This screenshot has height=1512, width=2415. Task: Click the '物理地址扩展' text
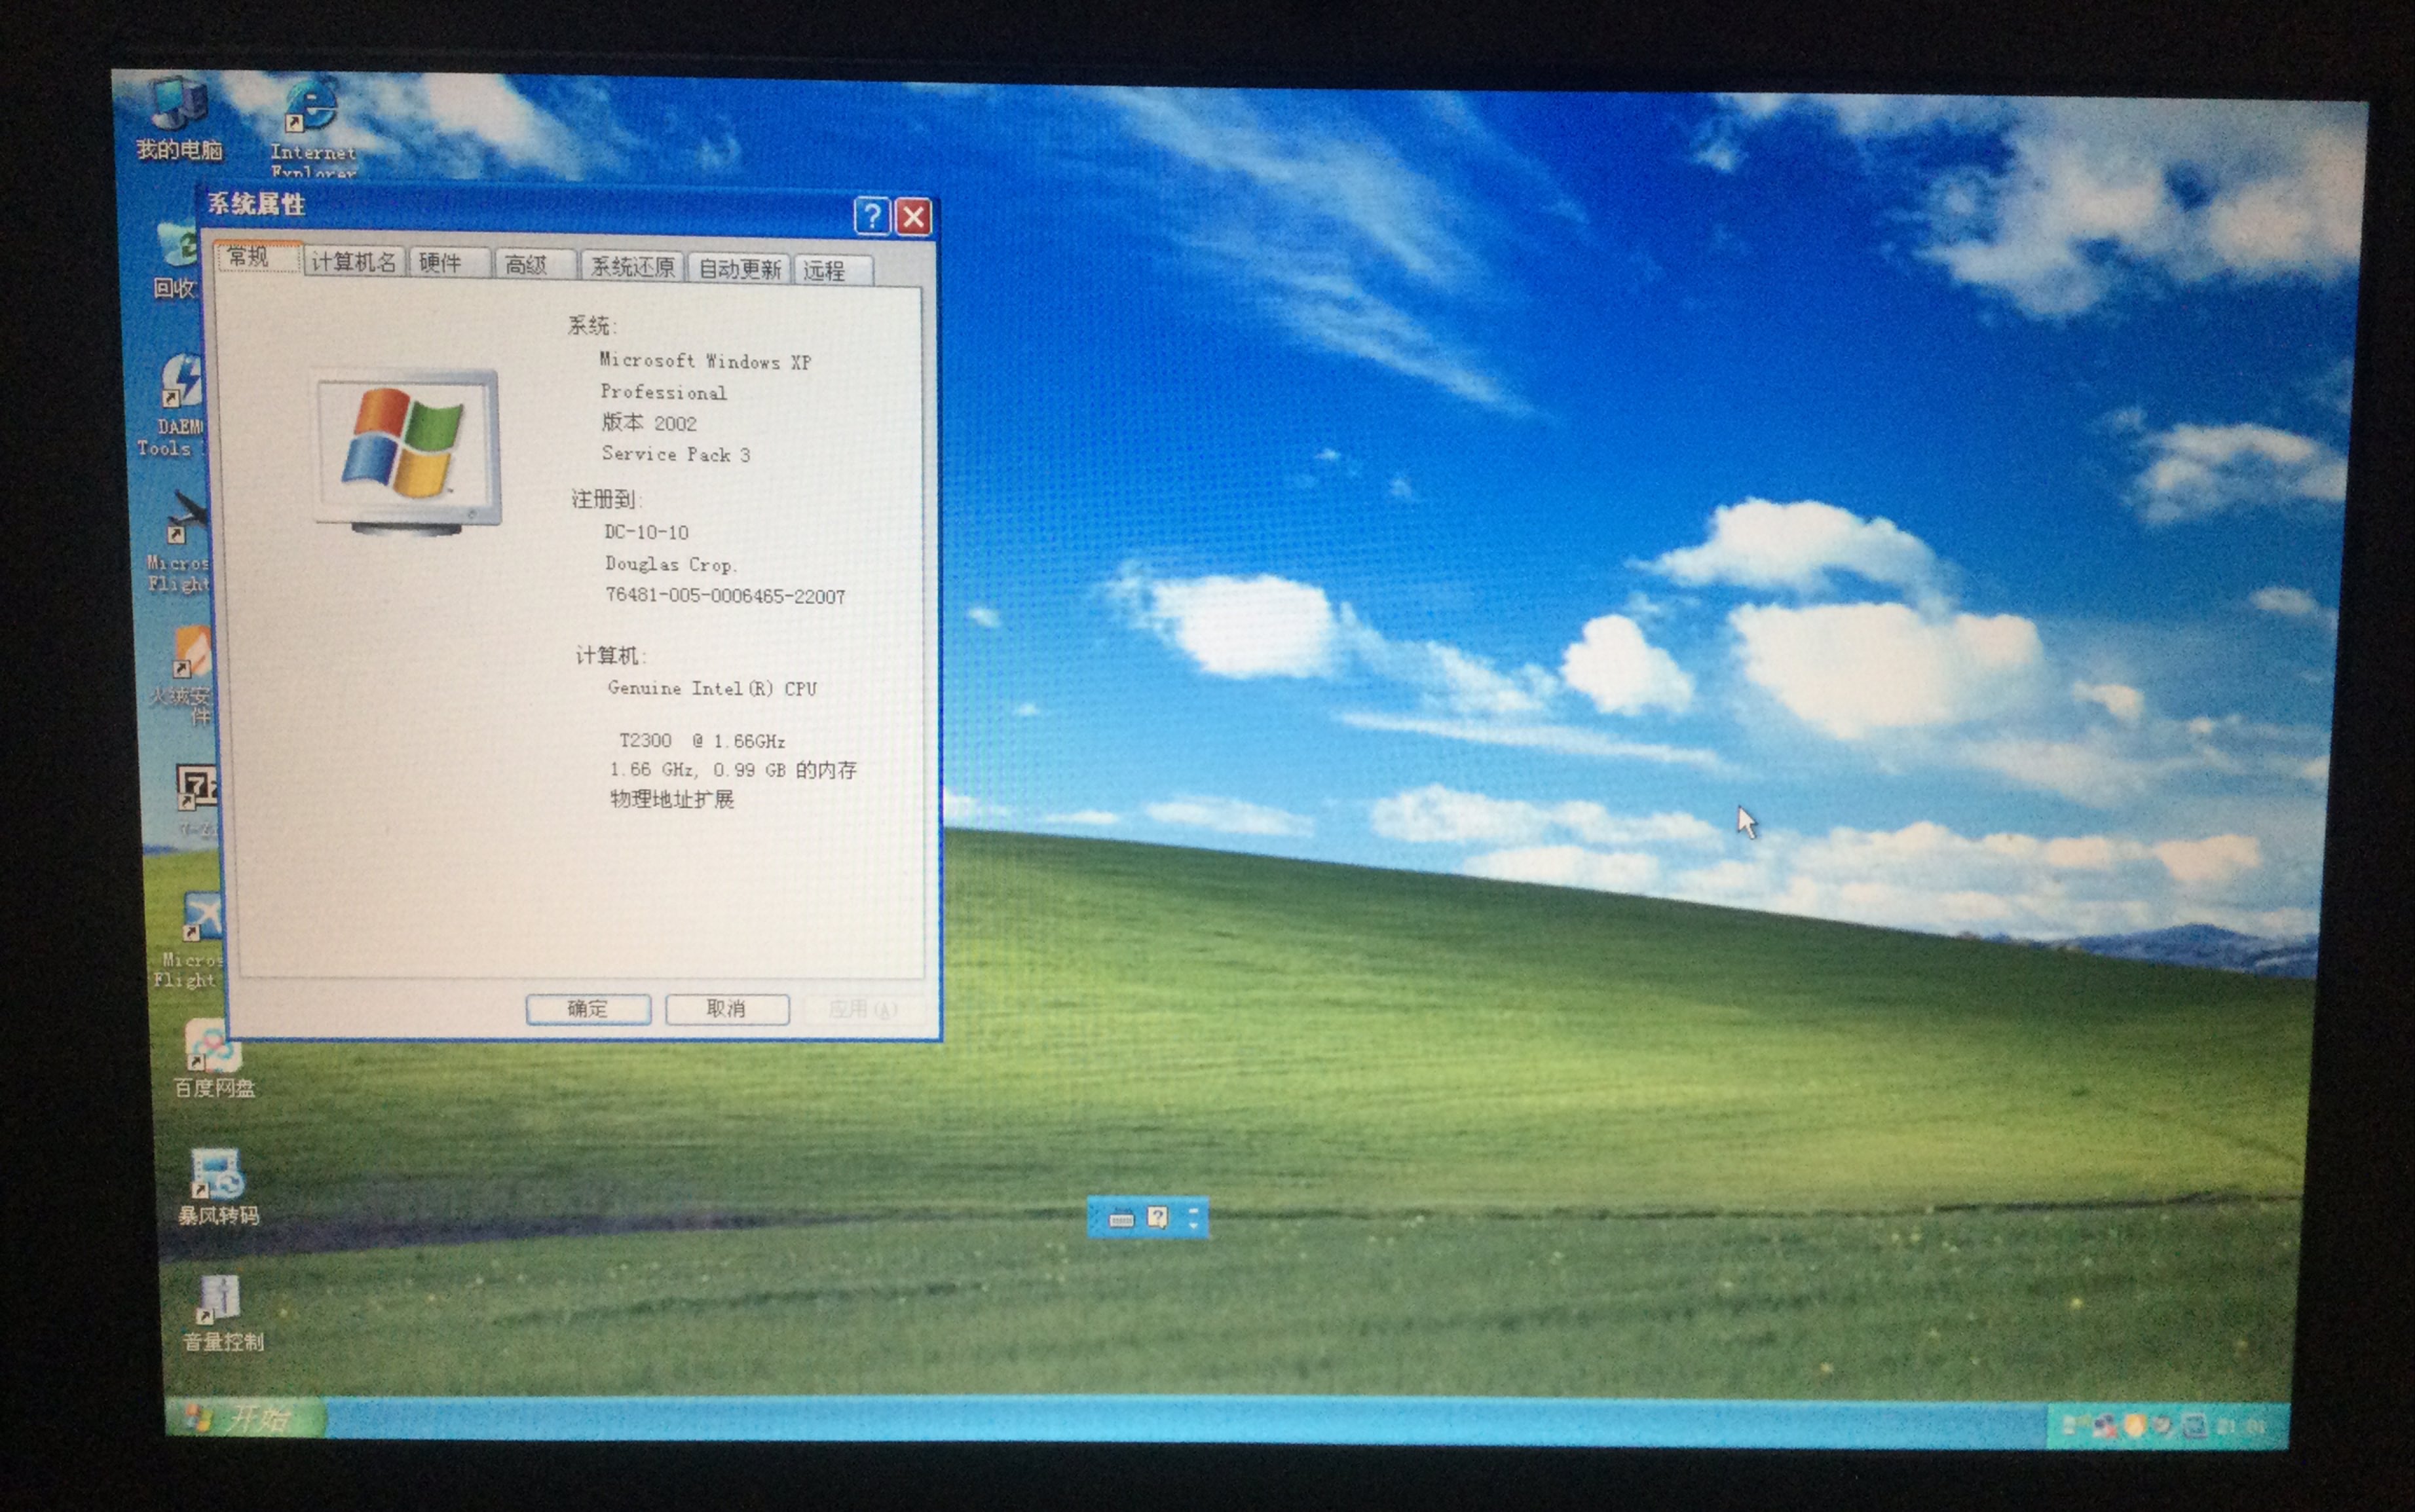673,799
